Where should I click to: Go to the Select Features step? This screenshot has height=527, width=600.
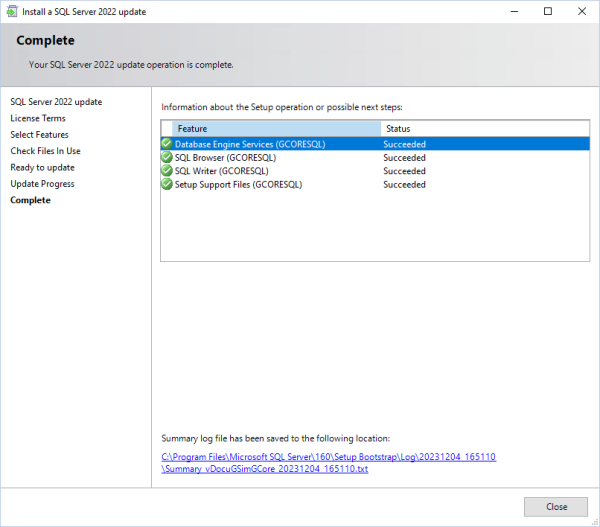[x=40, y=135]
